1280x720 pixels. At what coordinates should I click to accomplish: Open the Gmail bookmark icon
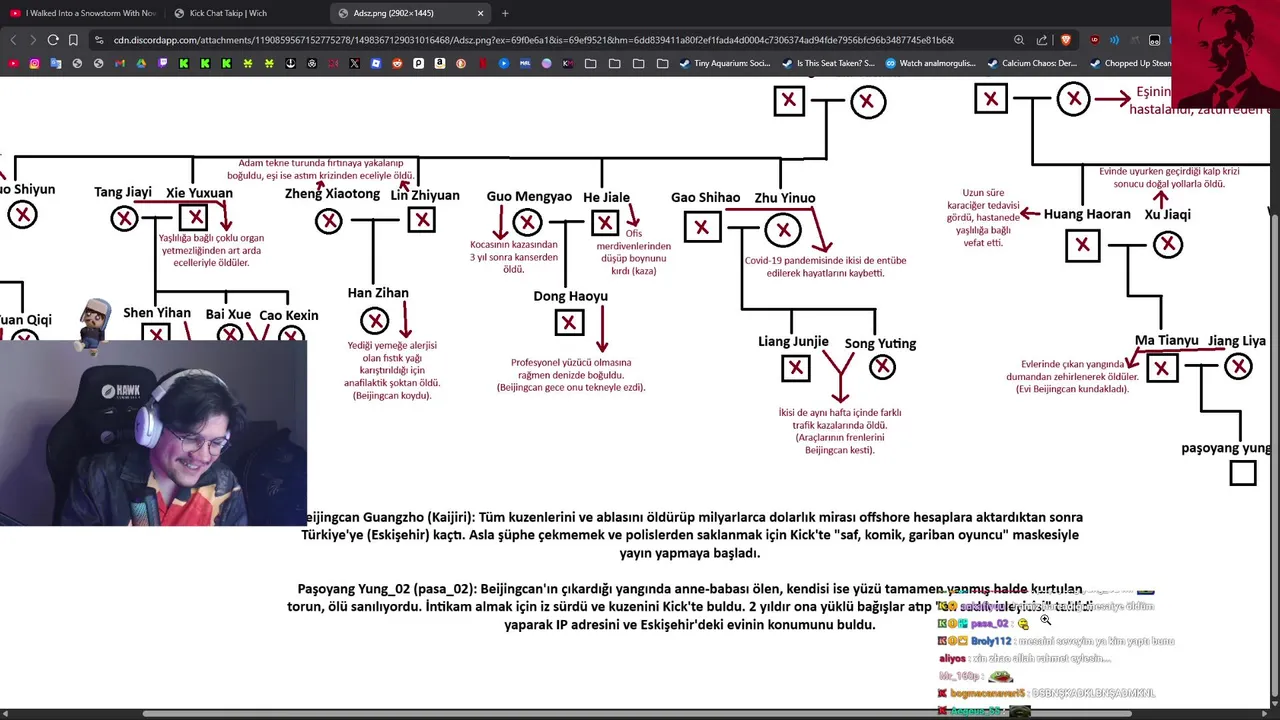(x=119, y=63)
